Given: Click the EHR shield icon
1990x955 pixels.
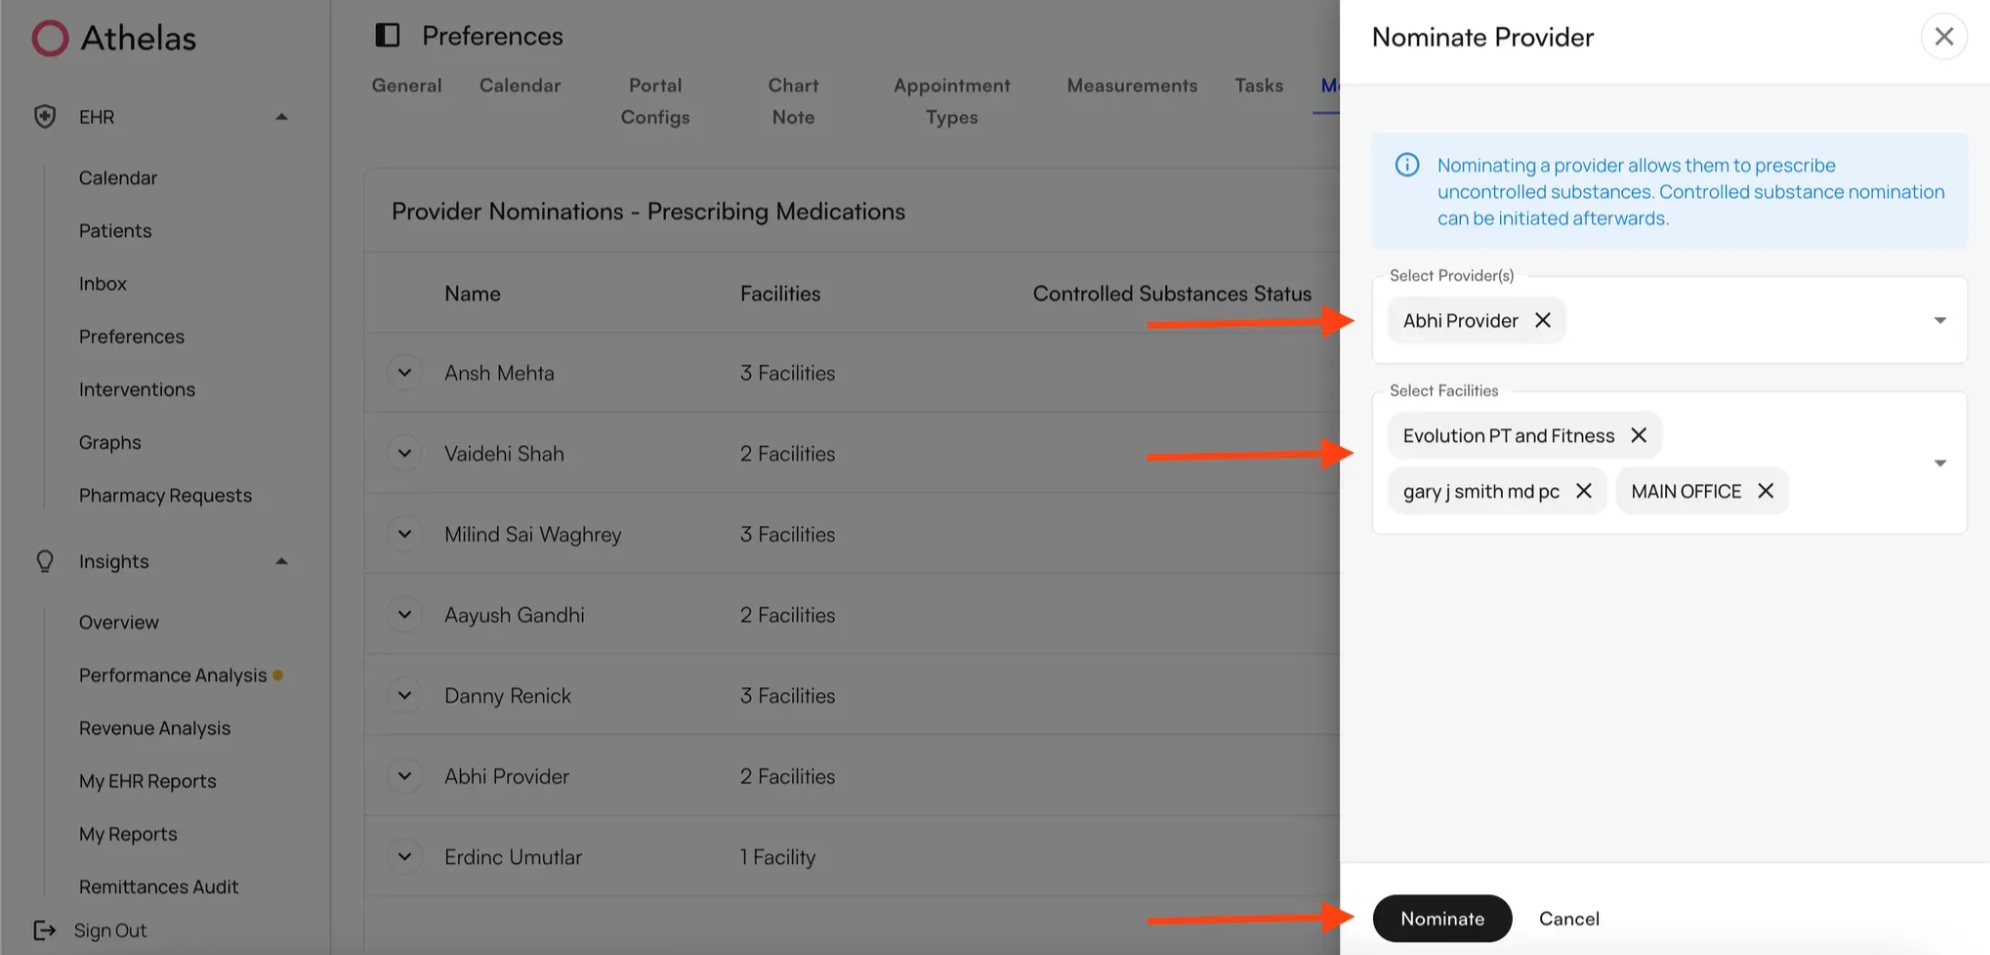Looking at the screenshot, I should (45, 117).
